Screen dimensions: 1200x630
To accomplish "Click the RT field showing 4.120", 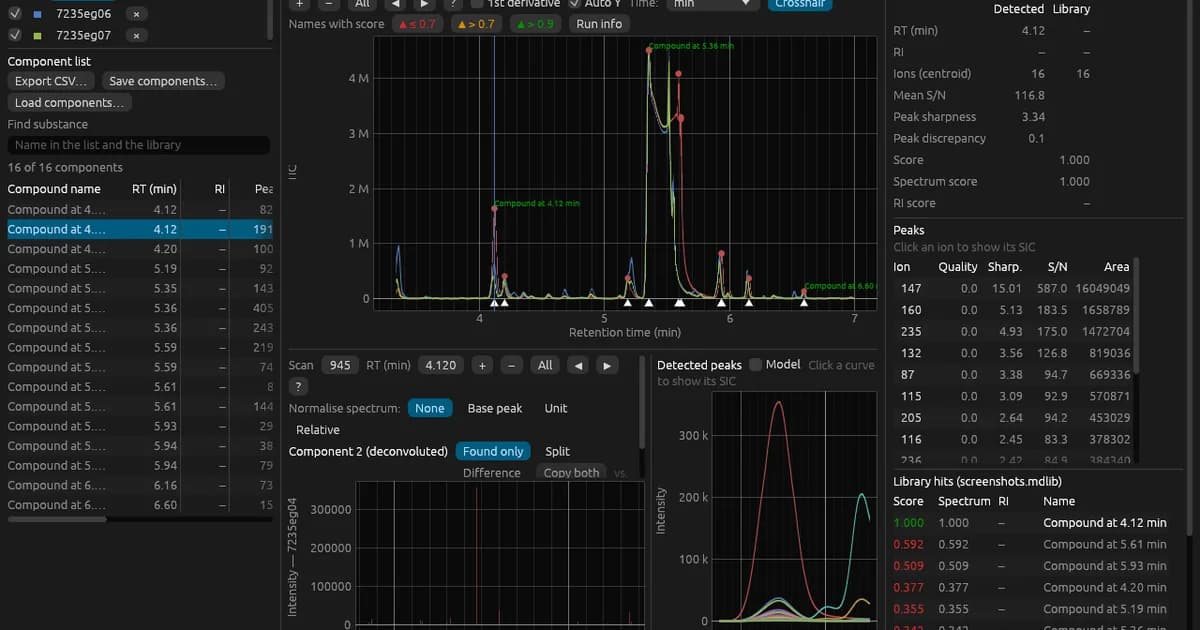I will 441,365.
